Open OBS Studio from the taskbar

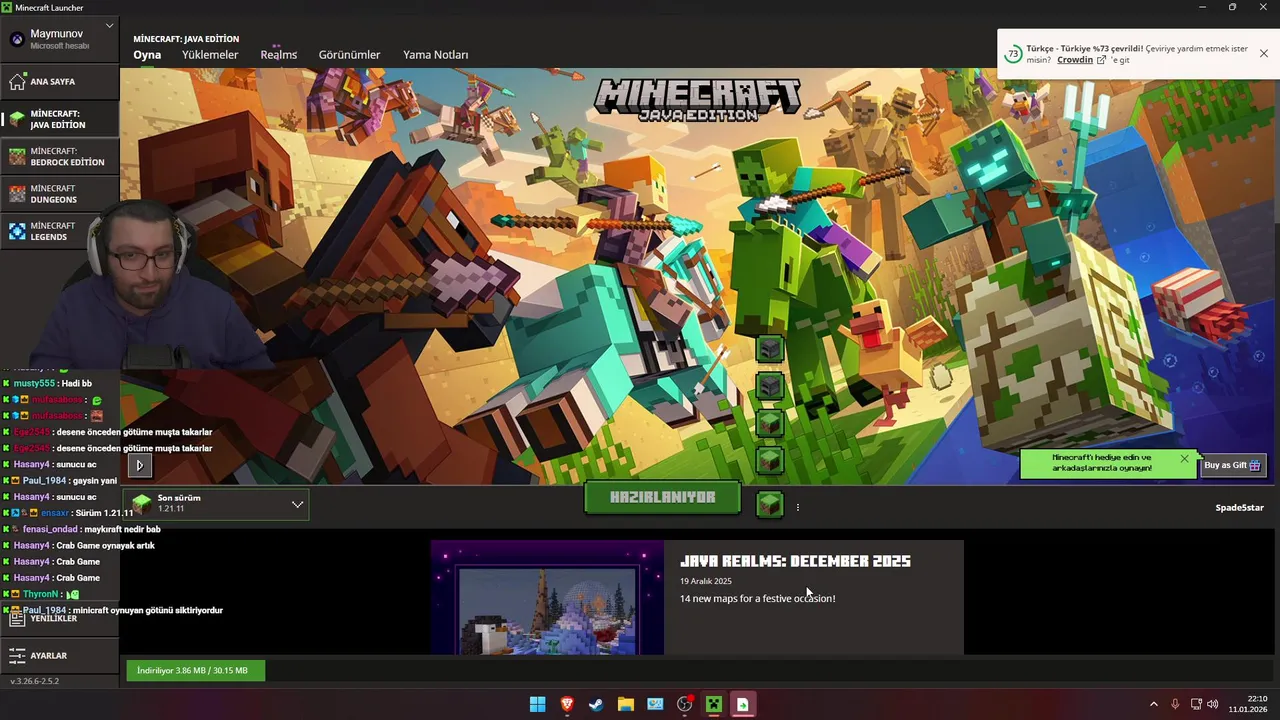[x=684, y=704]
